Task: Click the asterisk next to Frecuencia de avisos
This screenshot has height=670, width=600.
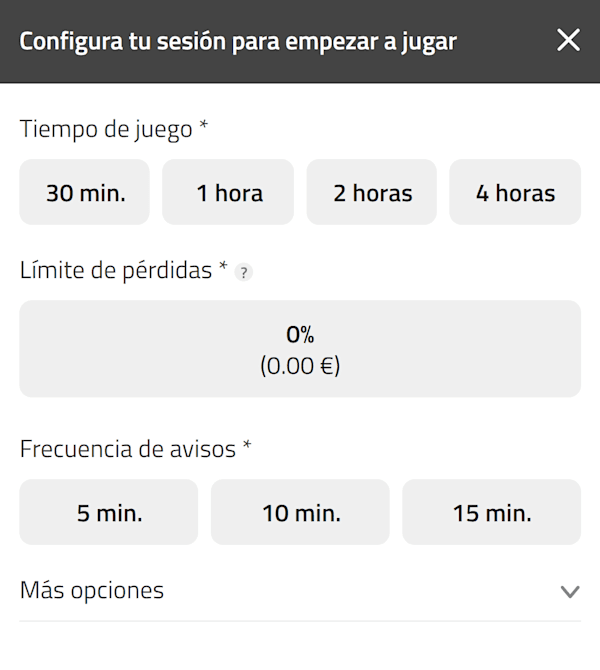Action: pyautogui.click(x=245, y=447)
